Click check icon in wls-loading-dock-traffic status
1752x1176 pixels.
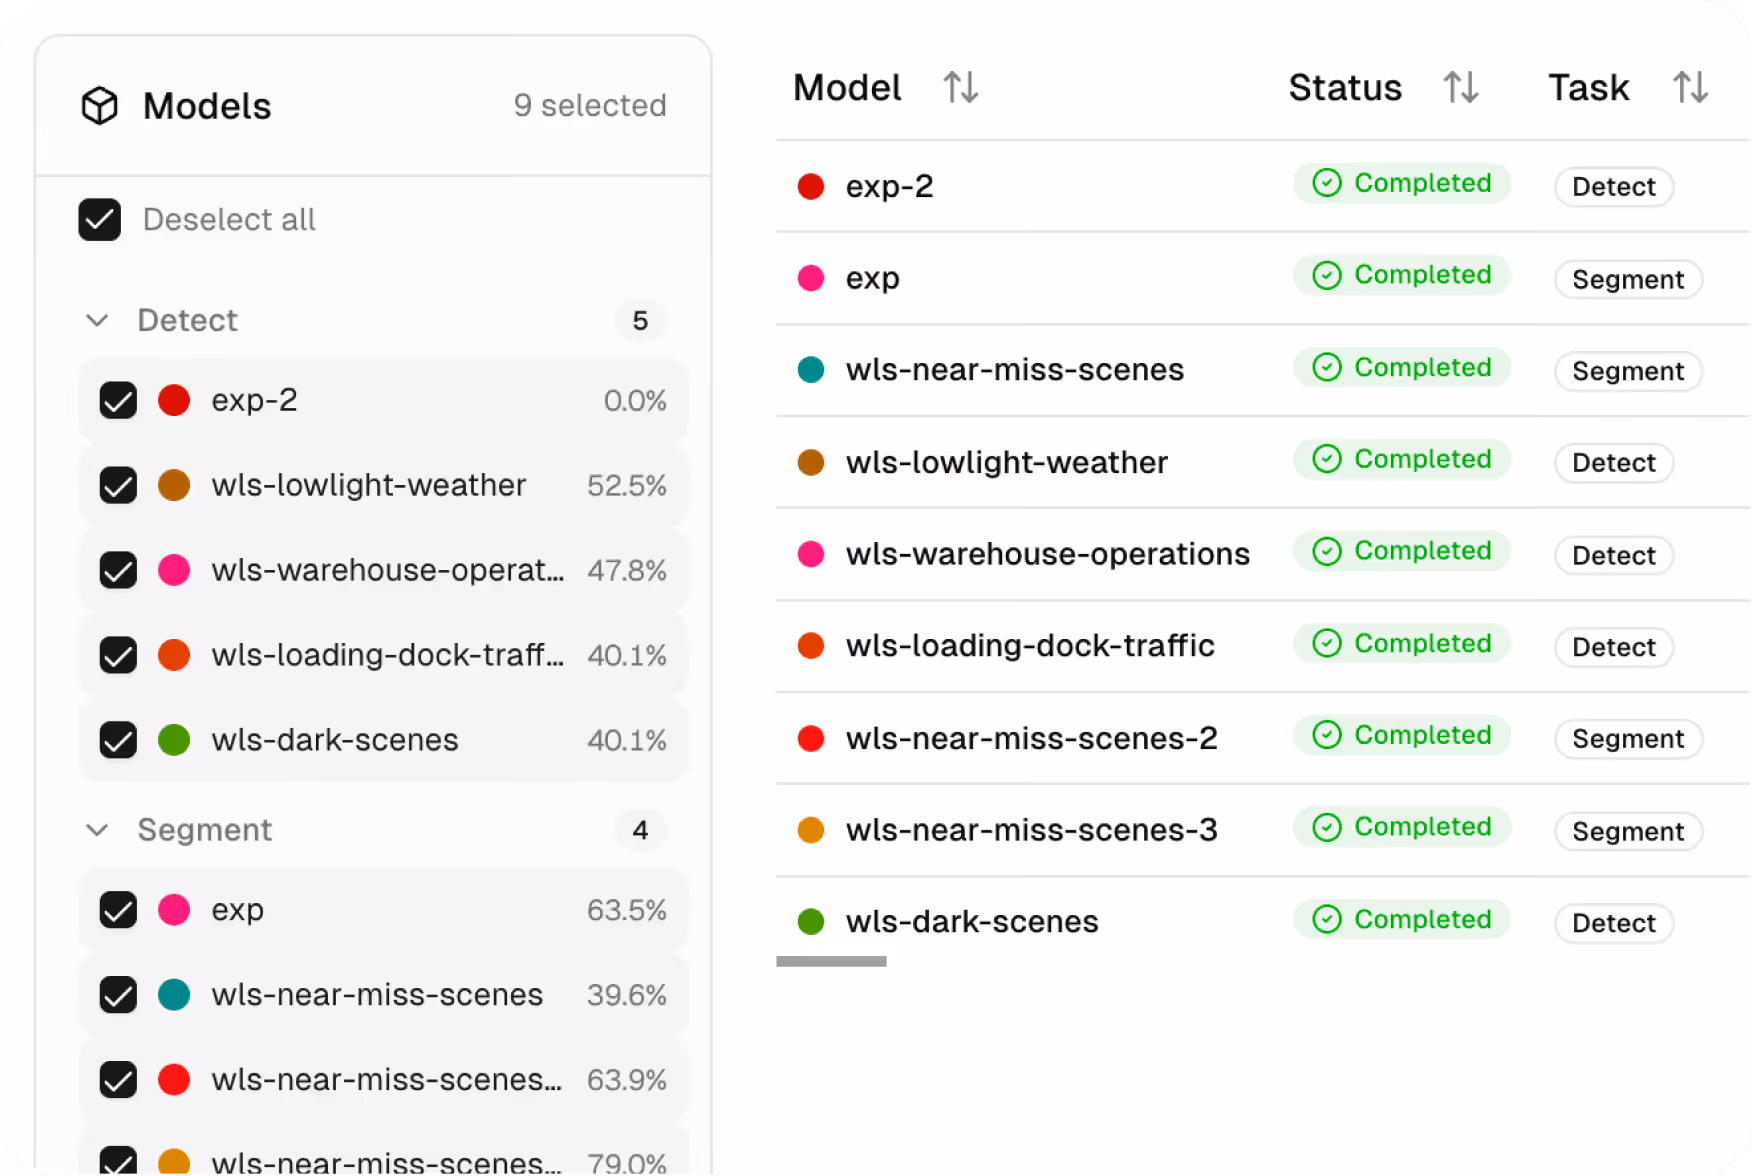1327,643
